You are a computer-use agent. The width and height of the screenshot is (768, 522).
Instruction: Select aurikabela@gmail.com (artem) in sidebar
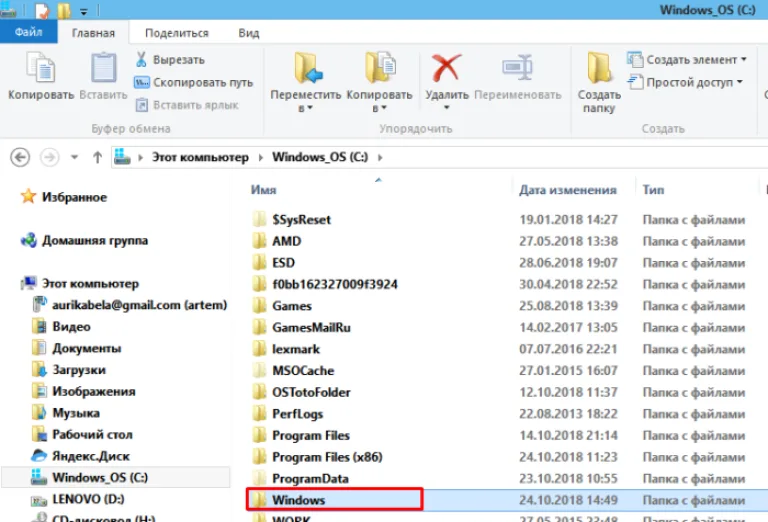coord(129,305)
